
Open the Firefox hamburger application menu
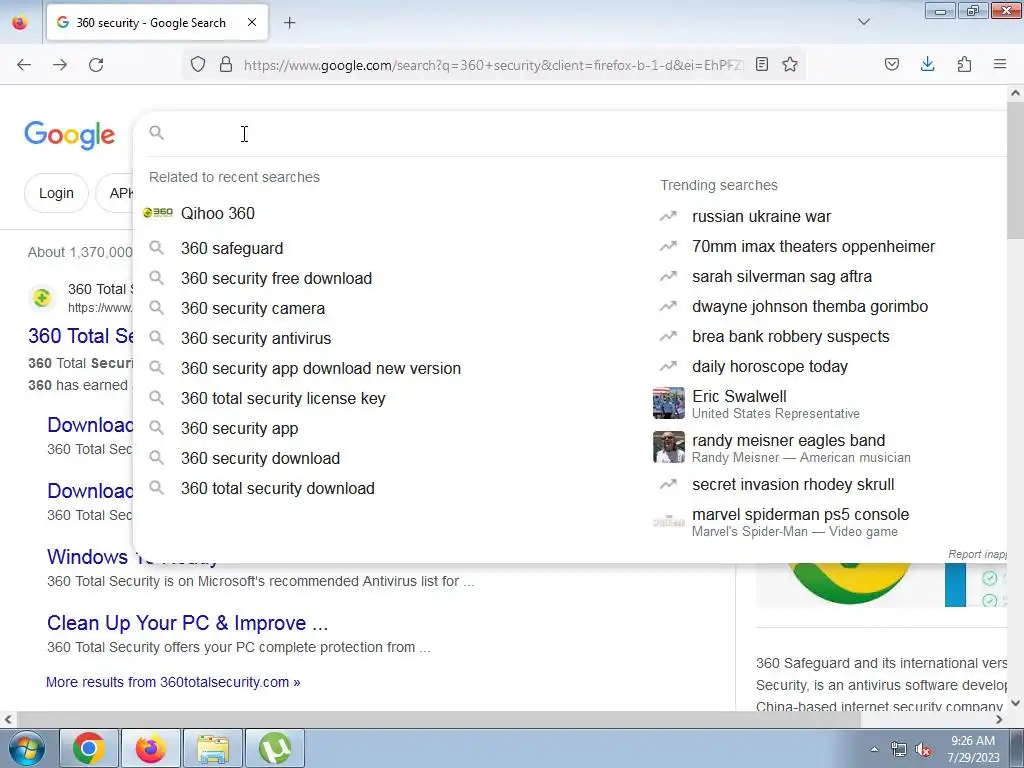click(1000, 64)
